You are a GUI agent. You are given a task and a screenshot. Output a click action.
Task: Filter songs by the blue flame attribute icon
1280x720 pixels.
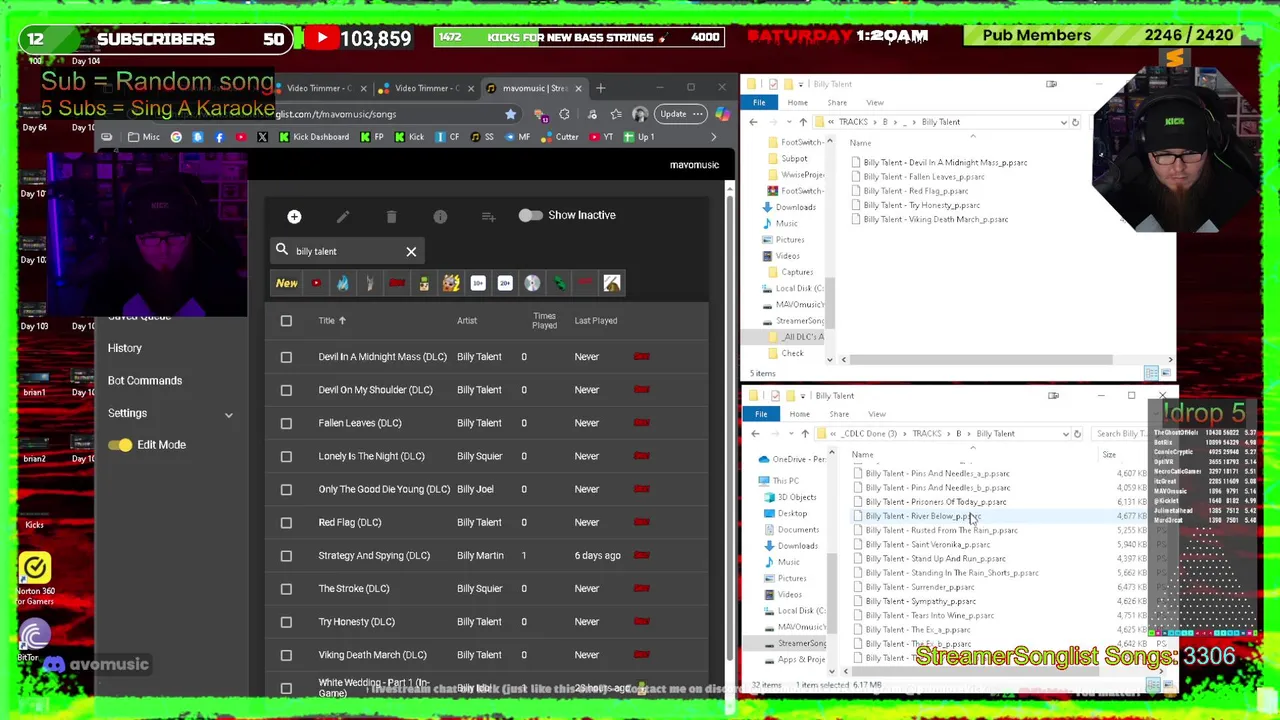343,283
